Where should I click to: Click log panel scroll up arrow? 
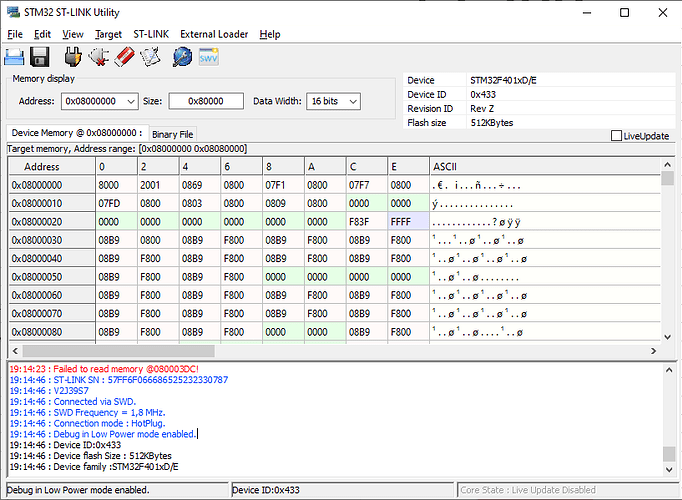(x=669, y=370)
